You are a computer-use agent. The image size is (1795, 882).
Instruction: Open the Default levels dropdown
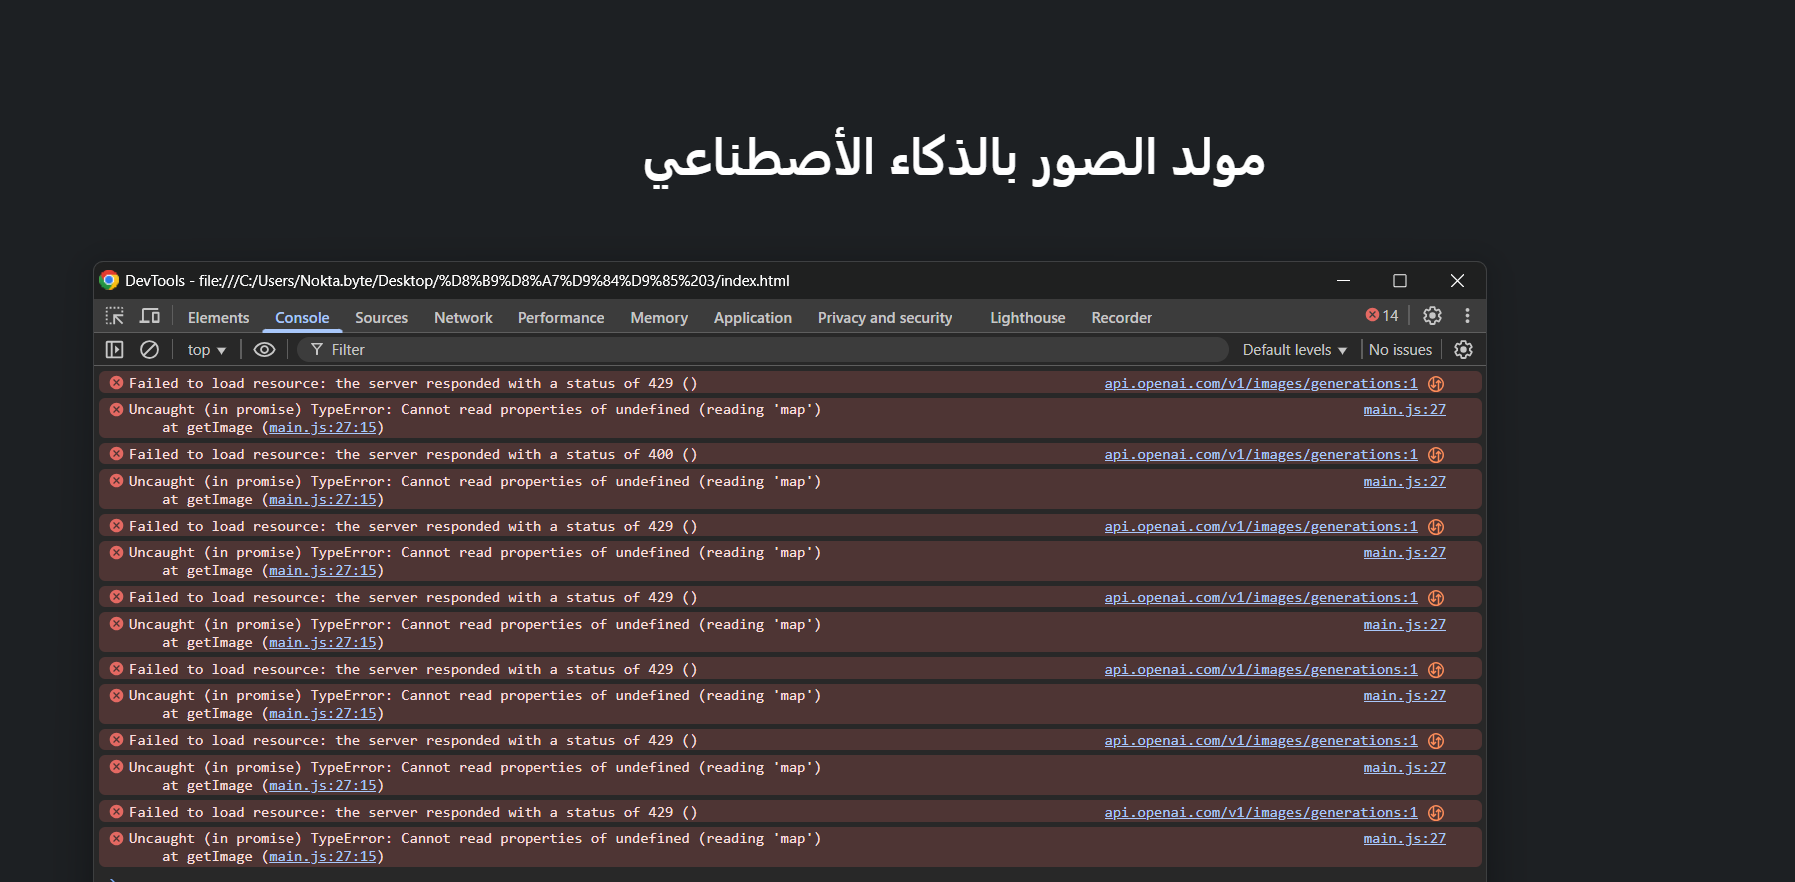[1294, 350]
